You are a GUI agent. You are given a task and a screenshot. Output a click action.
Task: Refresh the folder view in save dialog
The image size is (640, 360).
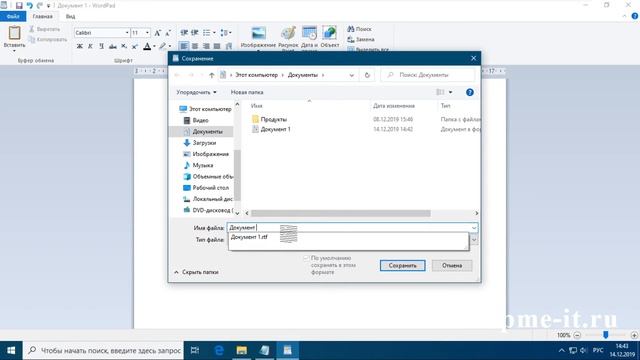pyautogui.click(x=367, y=75)
